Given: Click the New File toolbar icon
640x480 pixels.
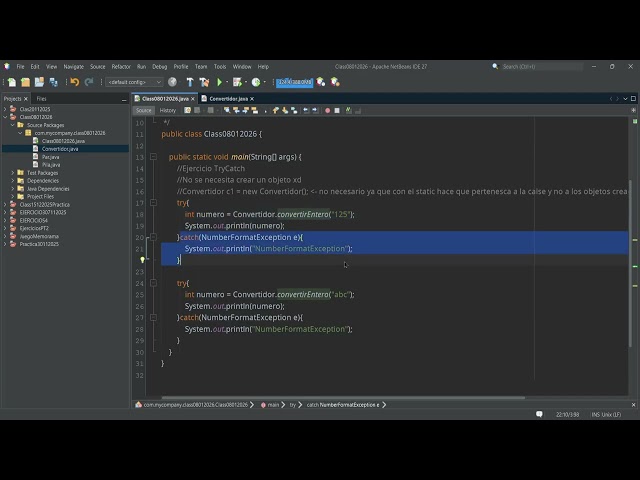Looking at the screenshot, I should point(12,82).
